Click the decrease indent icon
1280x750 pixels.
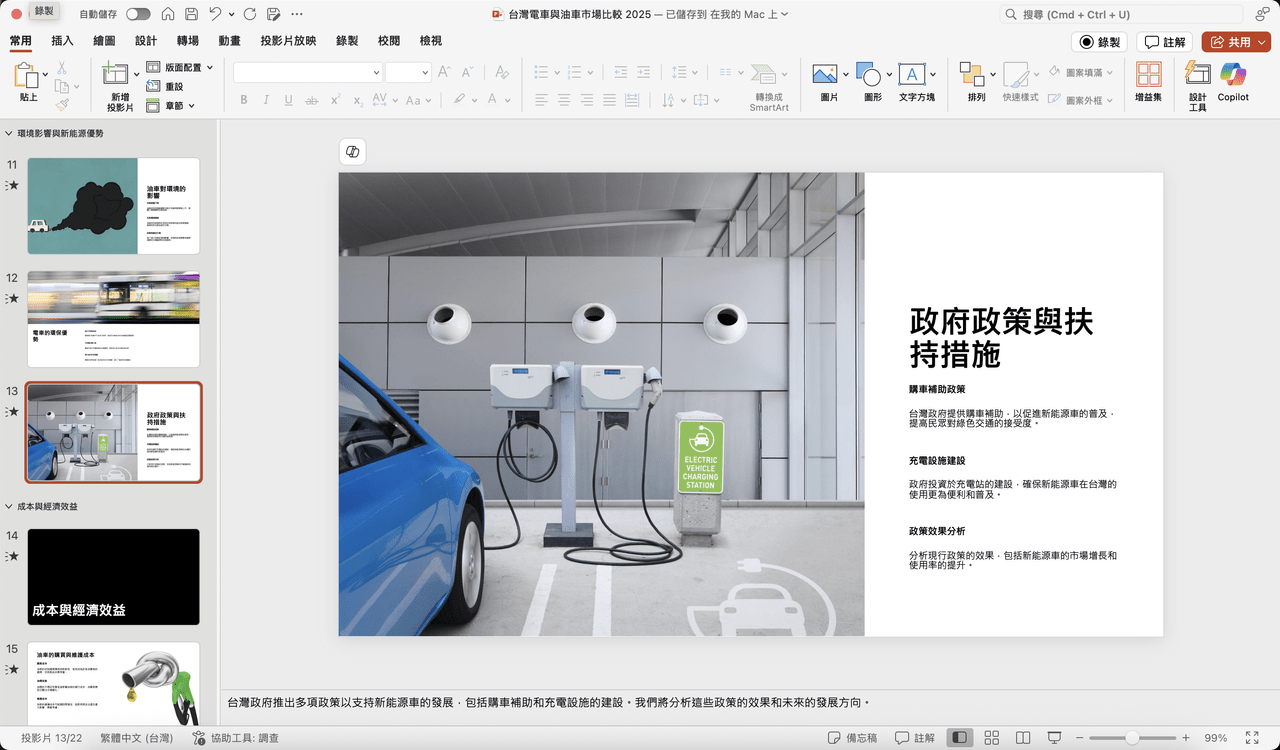(x=620, y=72)
